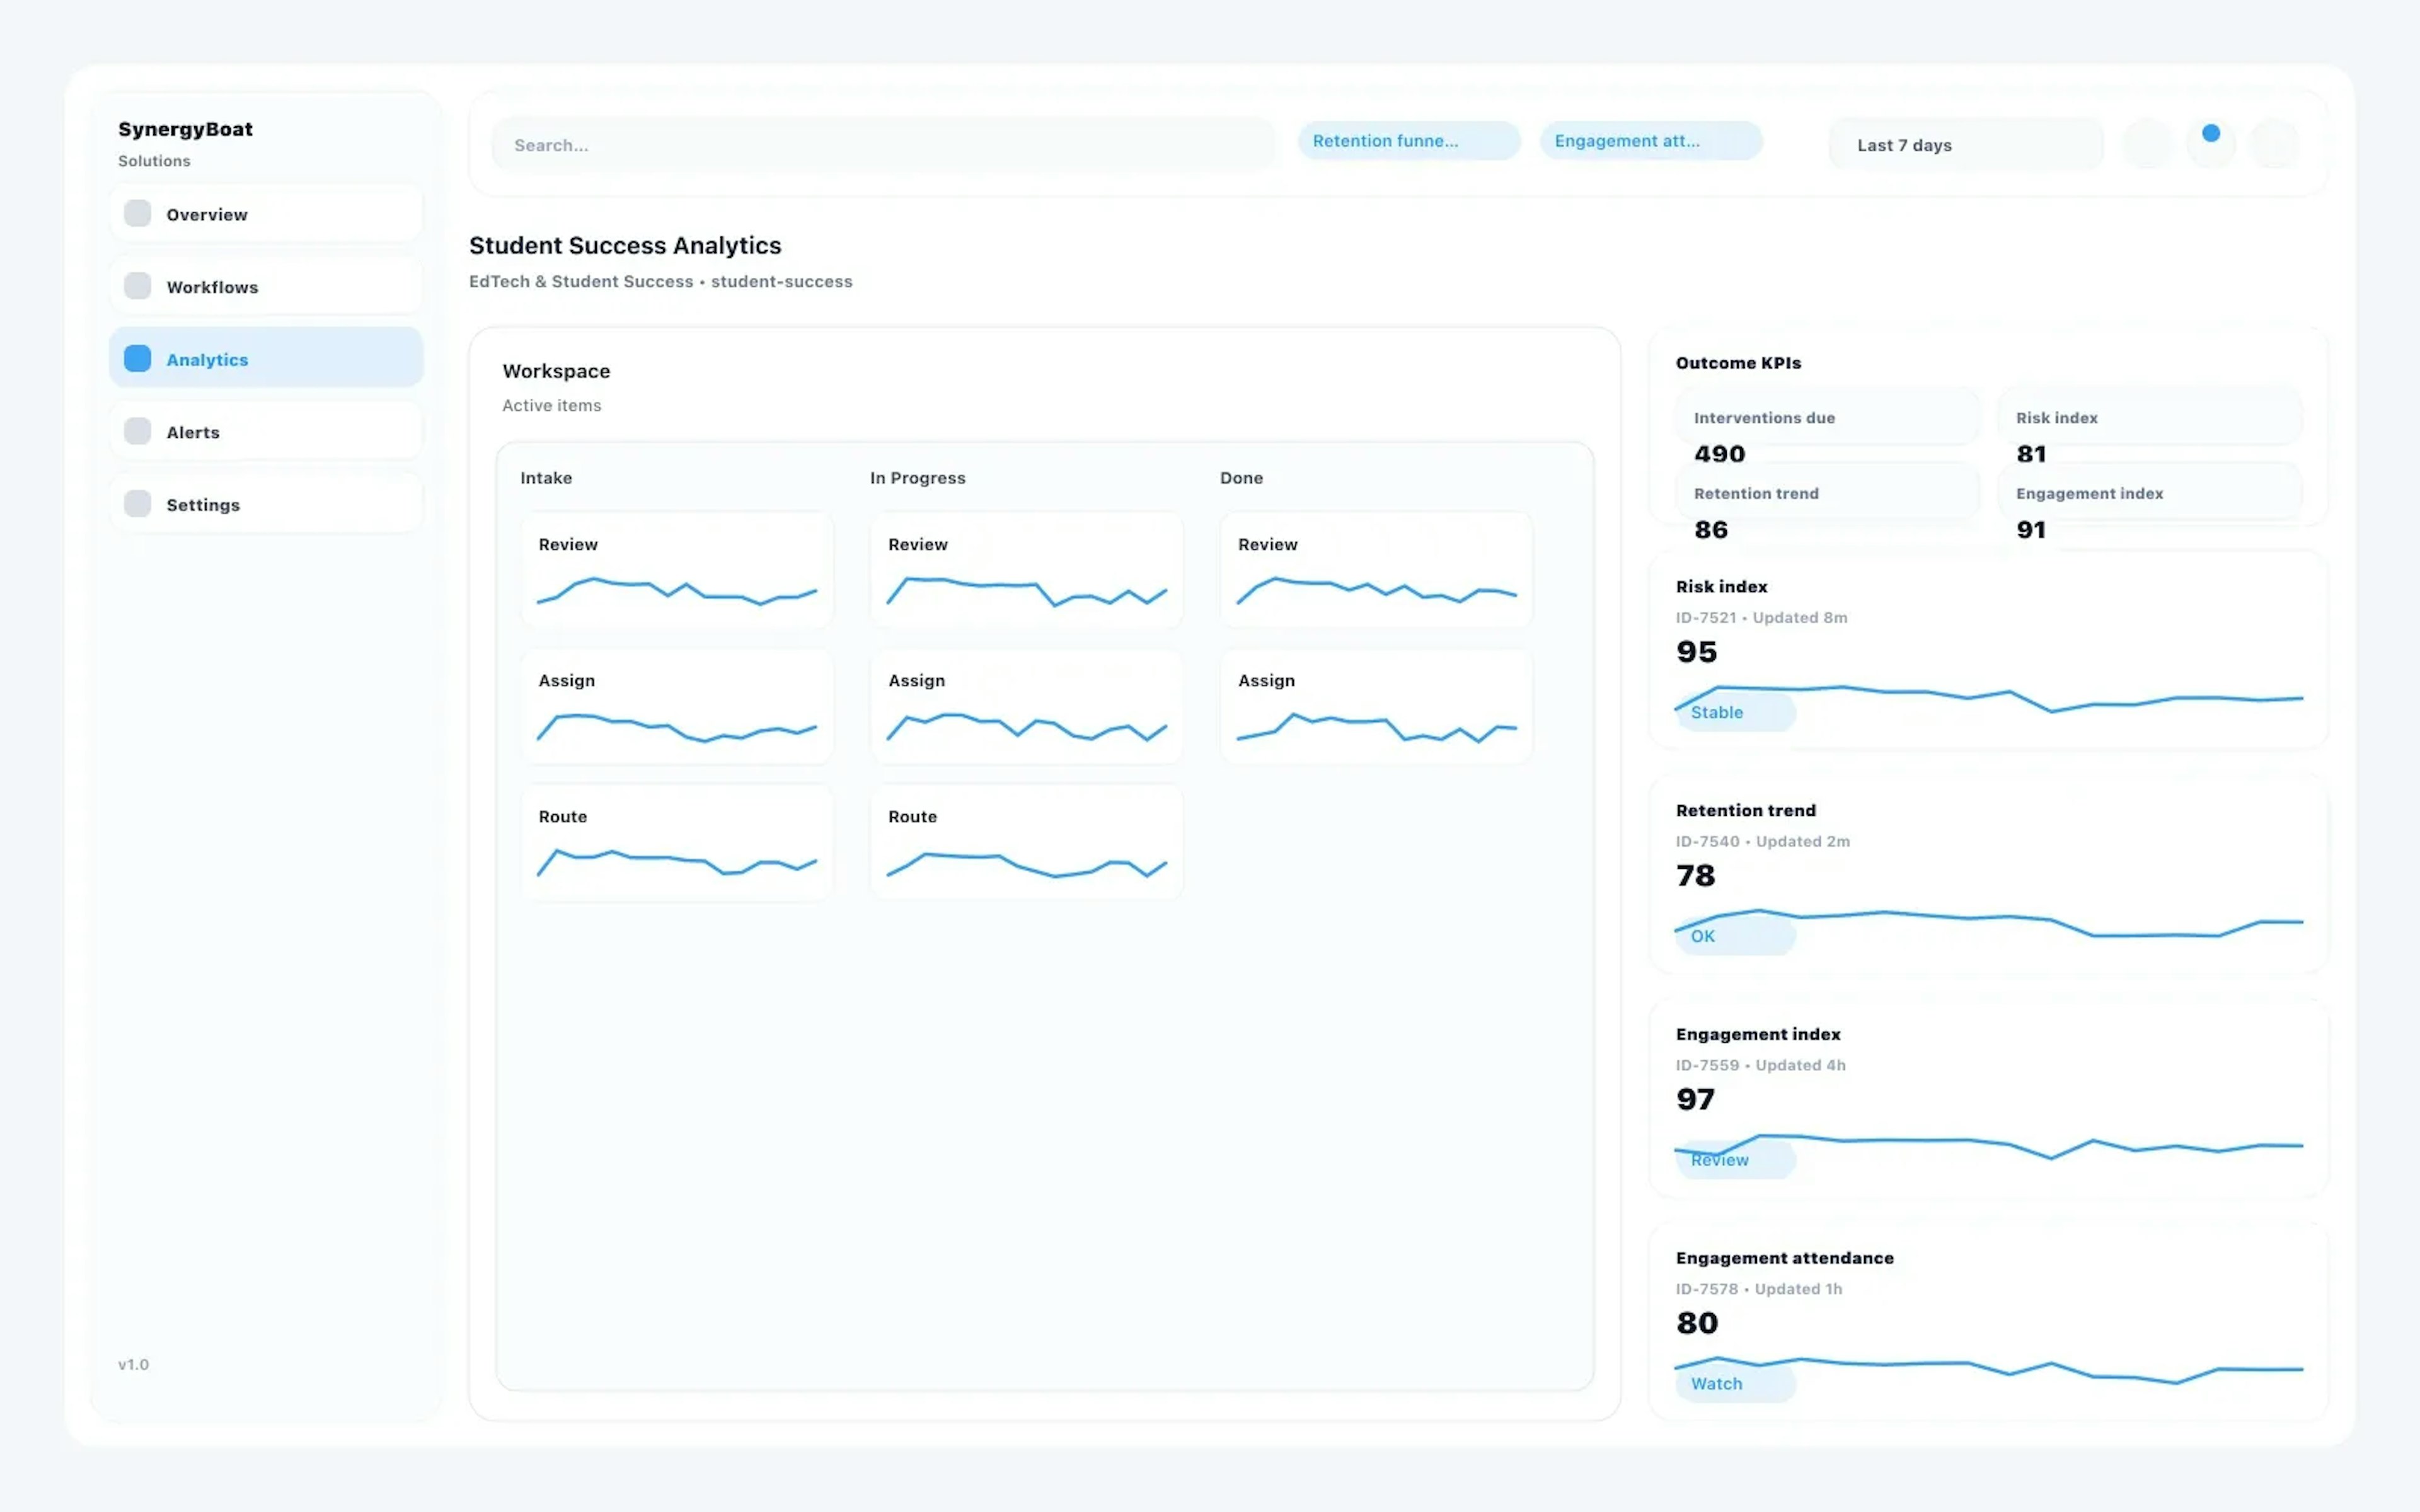Expand the Engagement attendance filter chip

[x=1650, y=140]
